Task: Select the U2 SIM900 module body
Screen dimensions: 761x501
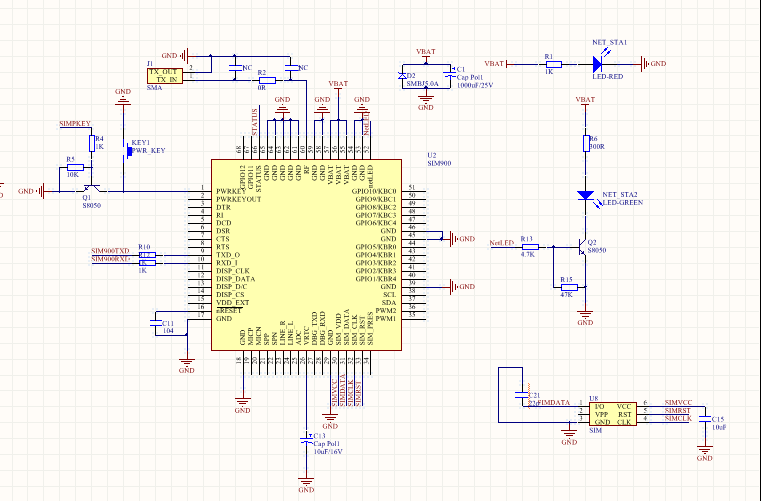Action: pyautogui.click(x=306, y=255)
